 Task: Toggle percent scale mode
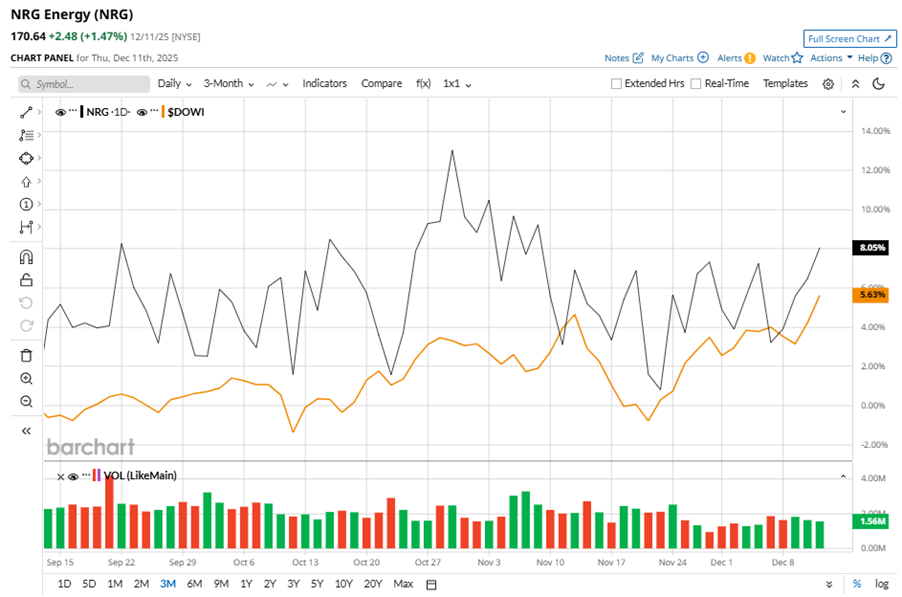pos(857,584)
